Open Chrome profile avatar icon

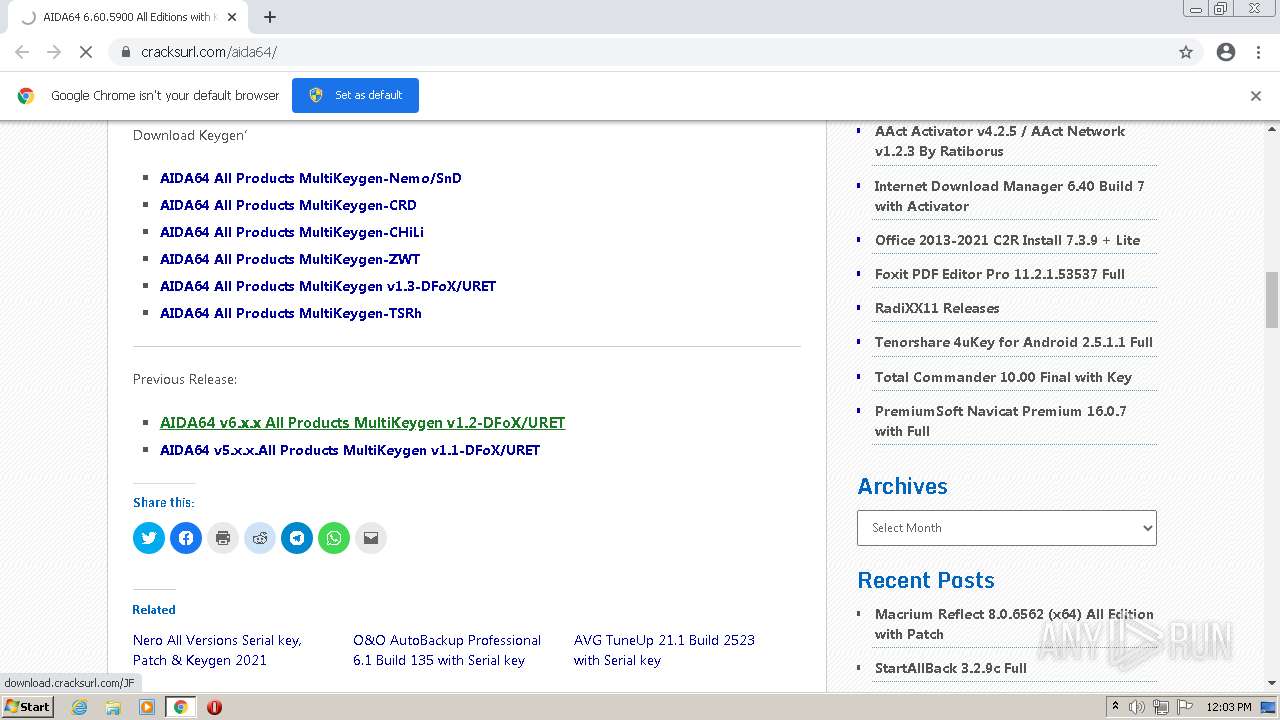point(1226,52)
